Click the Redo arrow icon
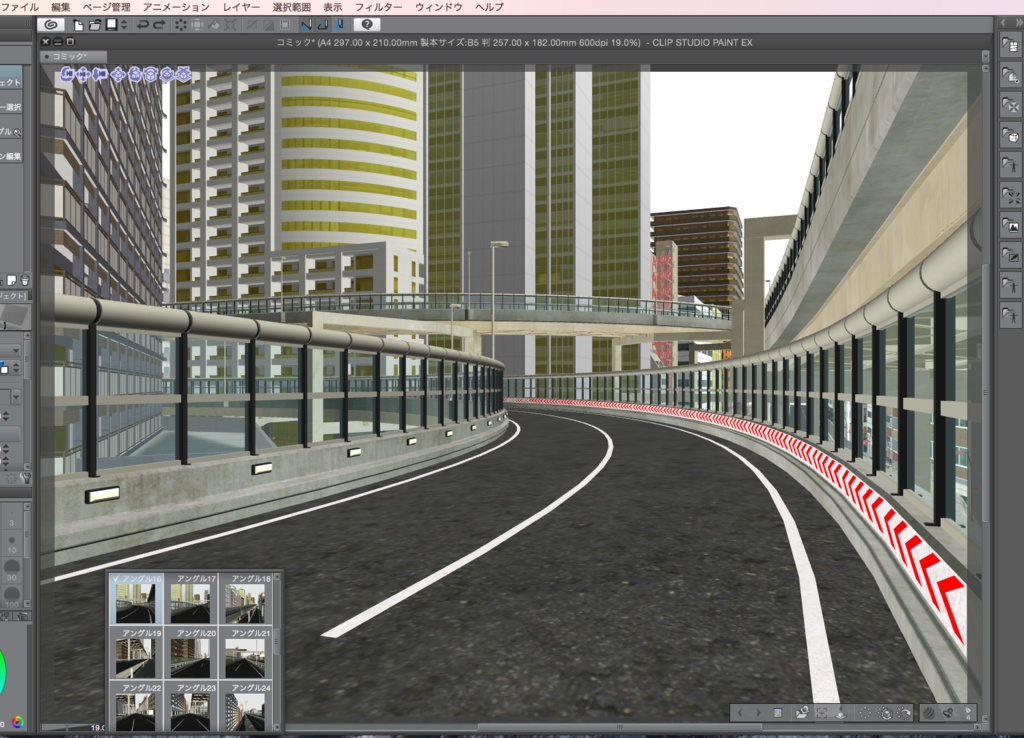Viewport: 1024px width, 738px height. 159,25
